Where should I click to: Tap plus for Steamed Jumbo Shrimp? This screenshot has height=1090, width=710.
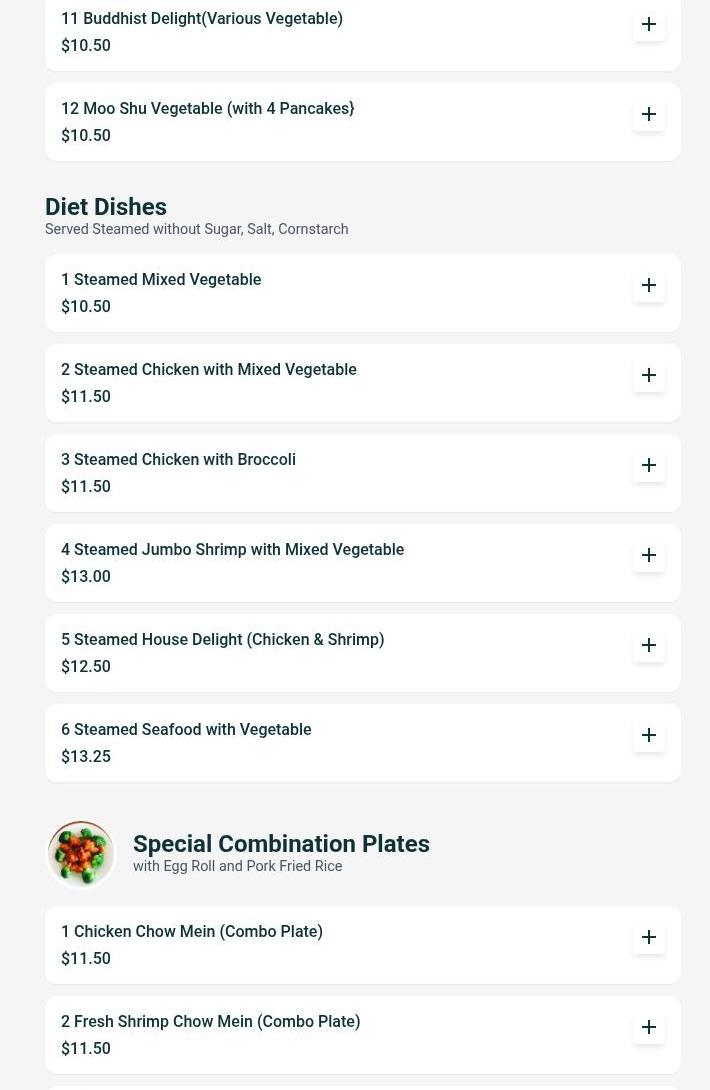pyautogui.click(x=649, y=555)
